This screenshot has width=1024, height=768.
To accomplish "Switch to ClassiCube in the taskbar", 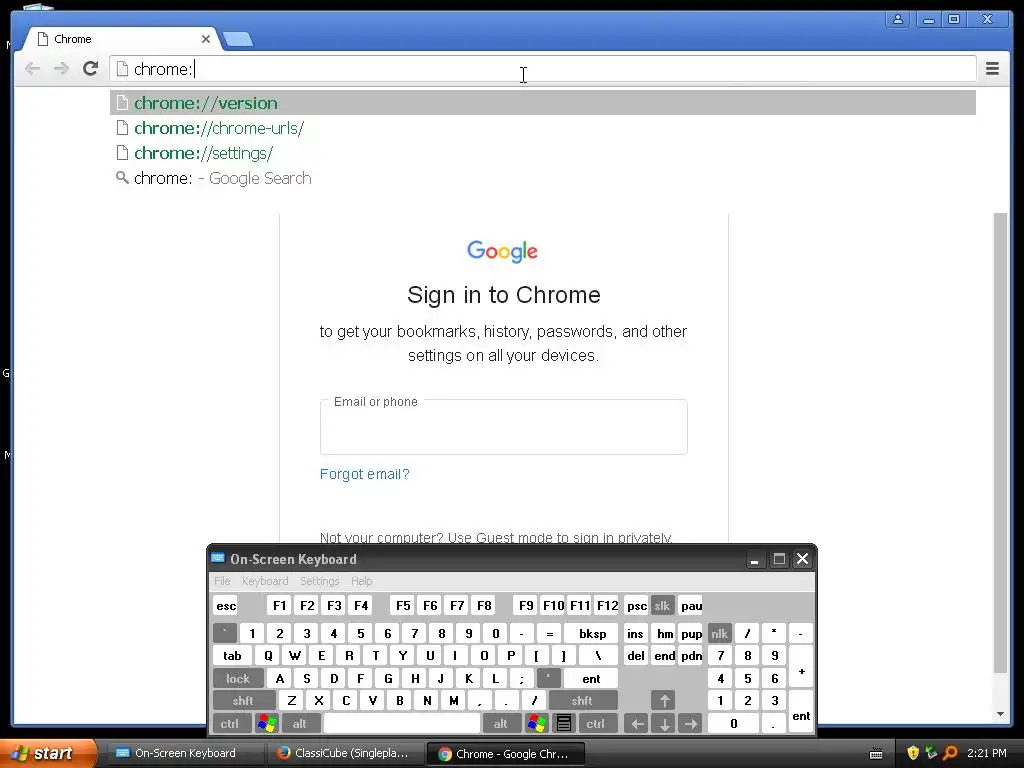I will 346,753.
